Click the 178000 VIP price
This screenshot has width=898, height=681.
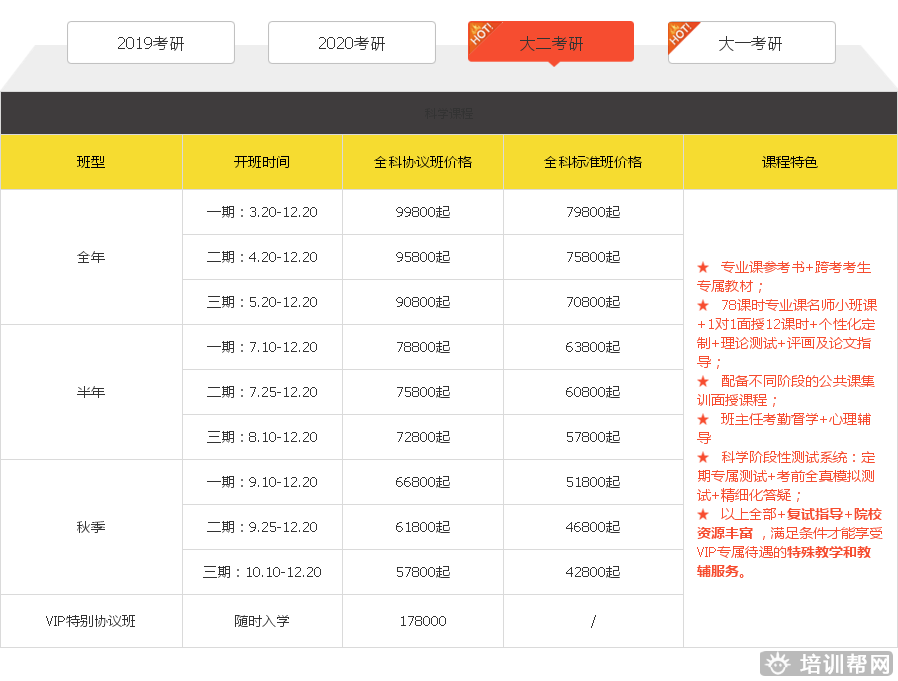click(x=422, y=621)
